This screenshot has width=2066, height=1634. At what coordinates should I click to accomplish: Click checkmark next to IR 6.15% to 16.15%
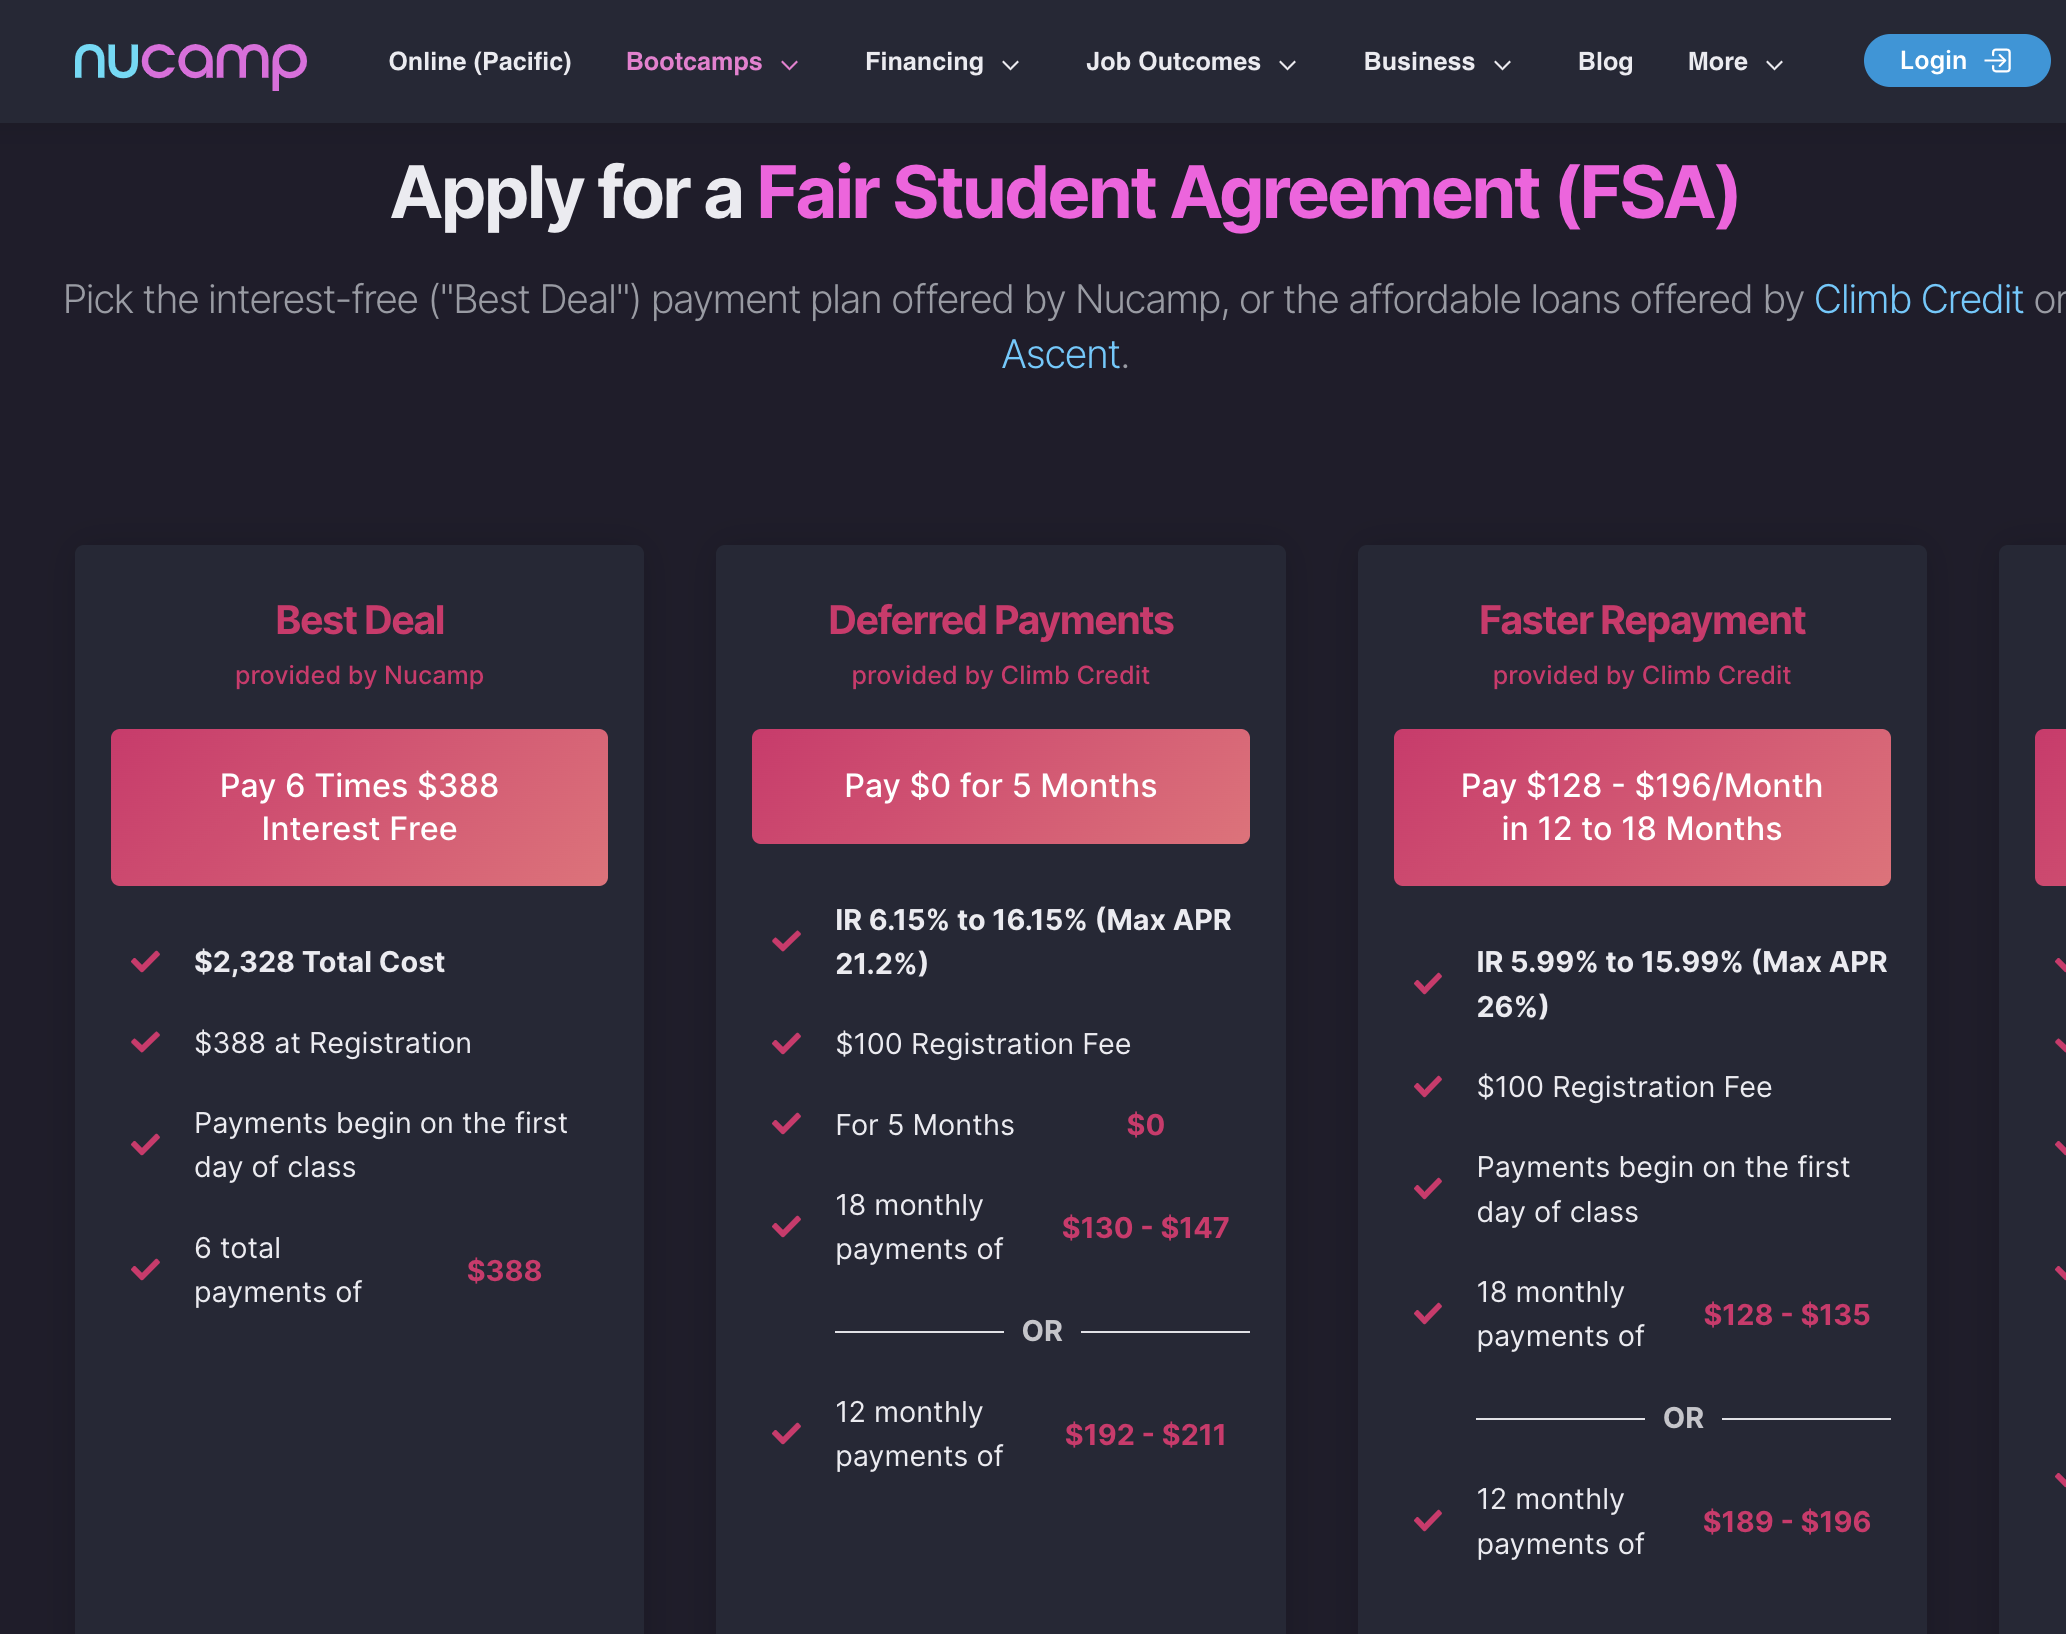(787, 941)
